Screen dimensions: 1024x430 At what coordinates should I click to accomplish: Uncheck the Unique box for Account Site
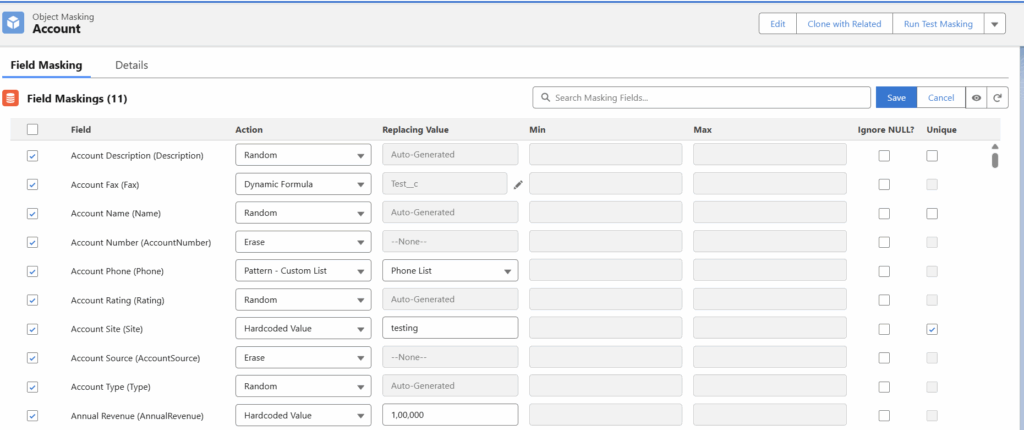pos(932,329)
